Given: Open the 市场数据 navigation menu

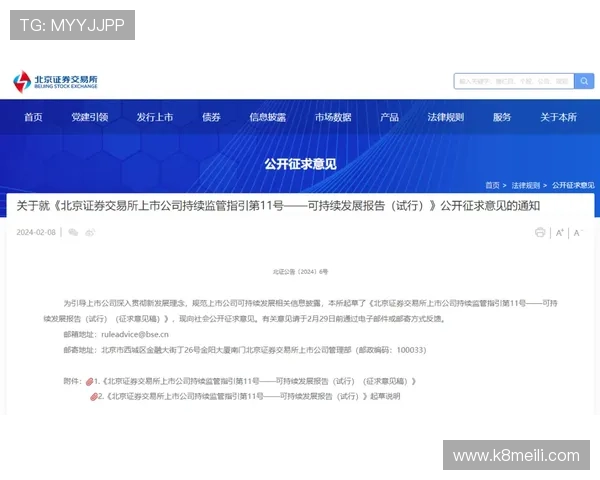Looking at the screenshot, I should [x=333, y=117].
